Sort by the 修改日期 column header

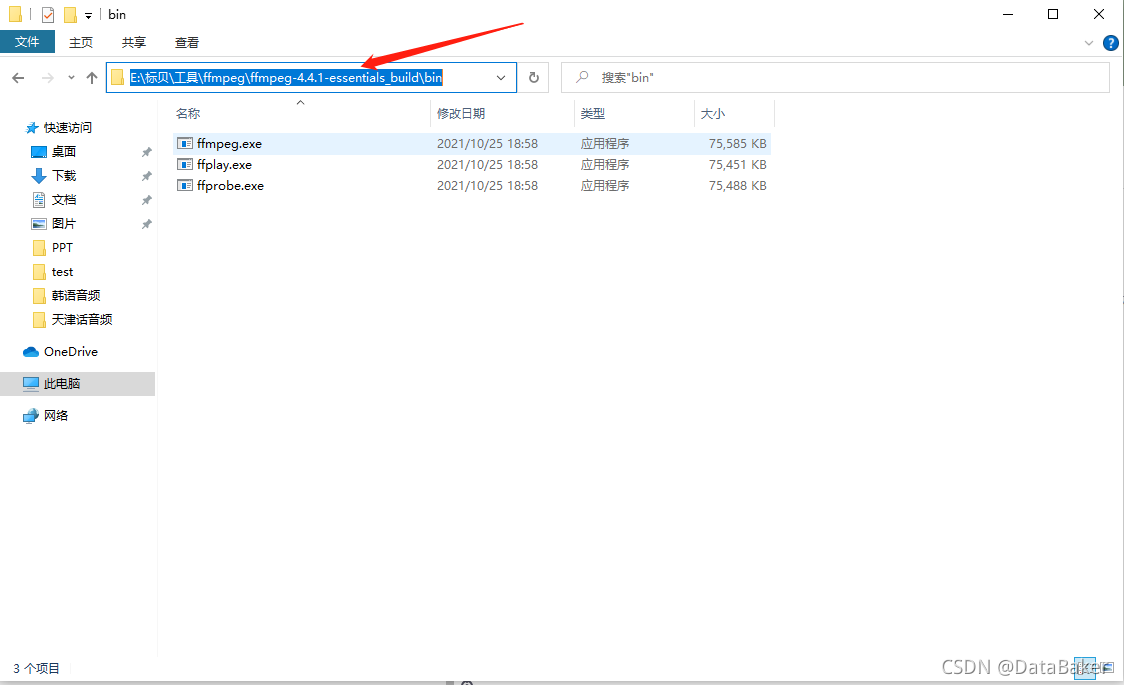coord(461,113)
